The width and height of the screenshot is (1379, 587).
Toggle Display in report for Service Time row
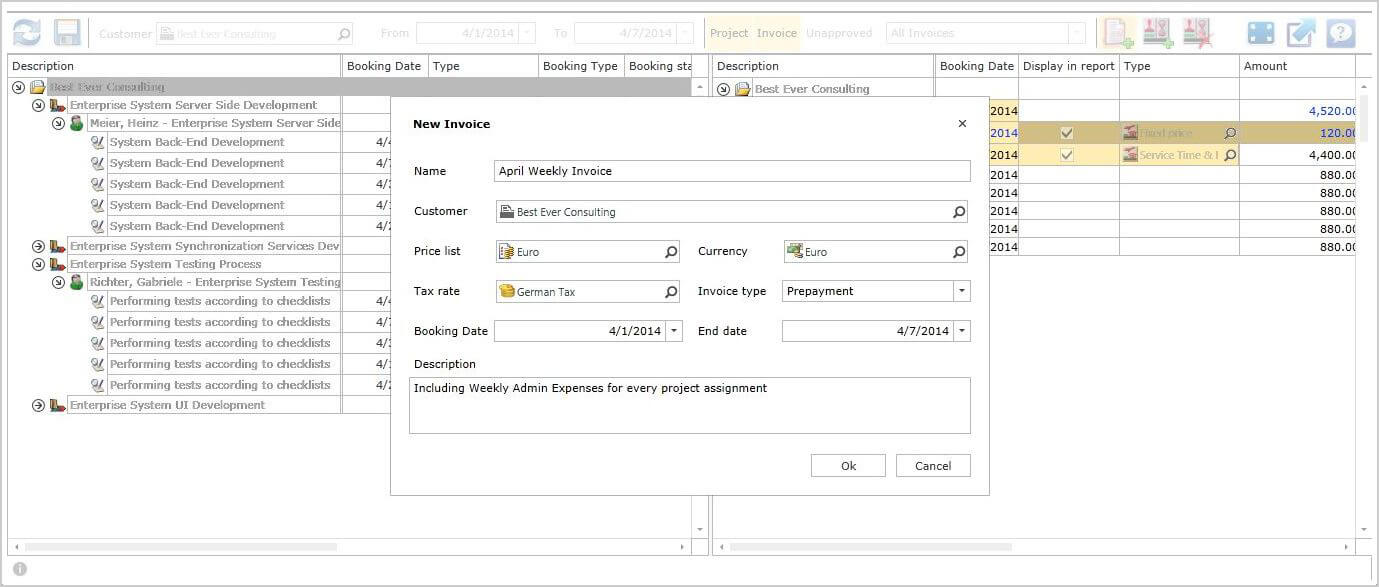point(1067,155)
